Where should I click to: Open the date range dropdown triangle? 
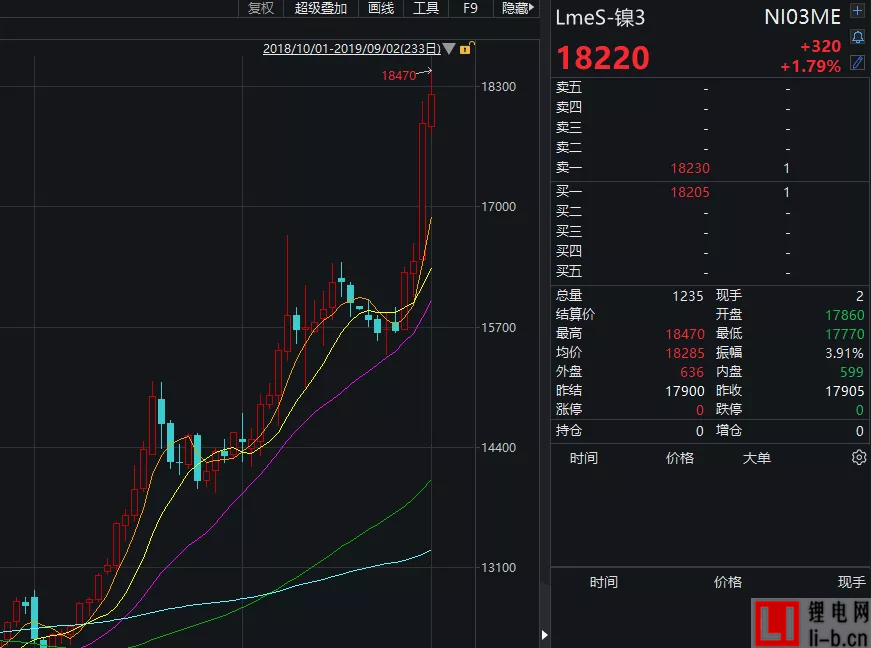point(450,49)
